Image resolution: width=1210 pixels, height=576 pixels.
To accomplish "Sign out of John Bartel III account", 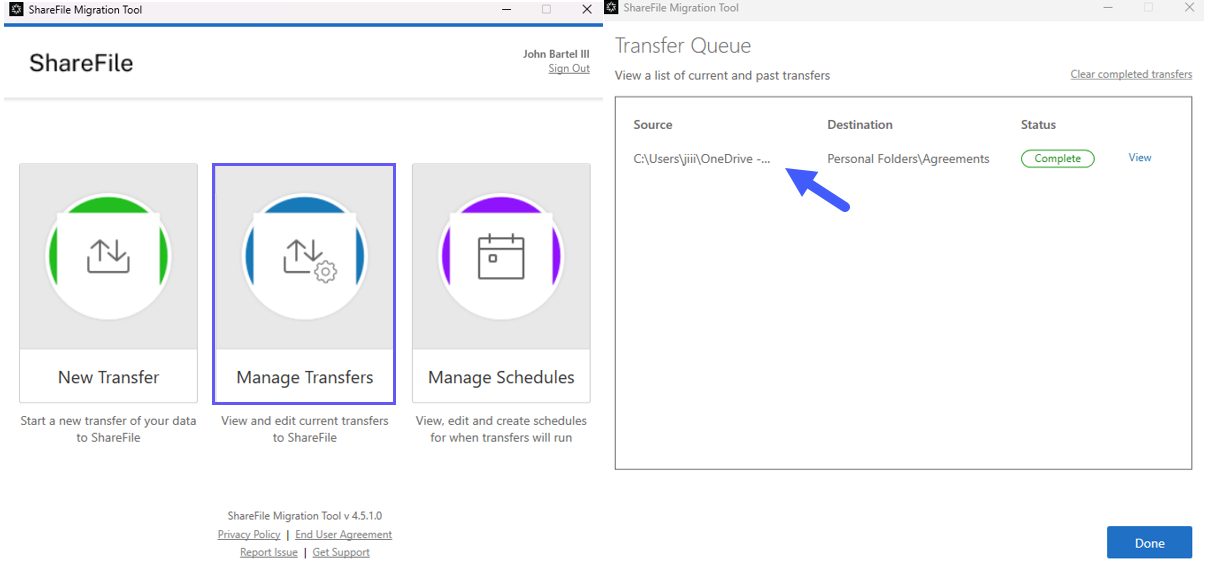I will pyautogui.click(x=568, y=69).
